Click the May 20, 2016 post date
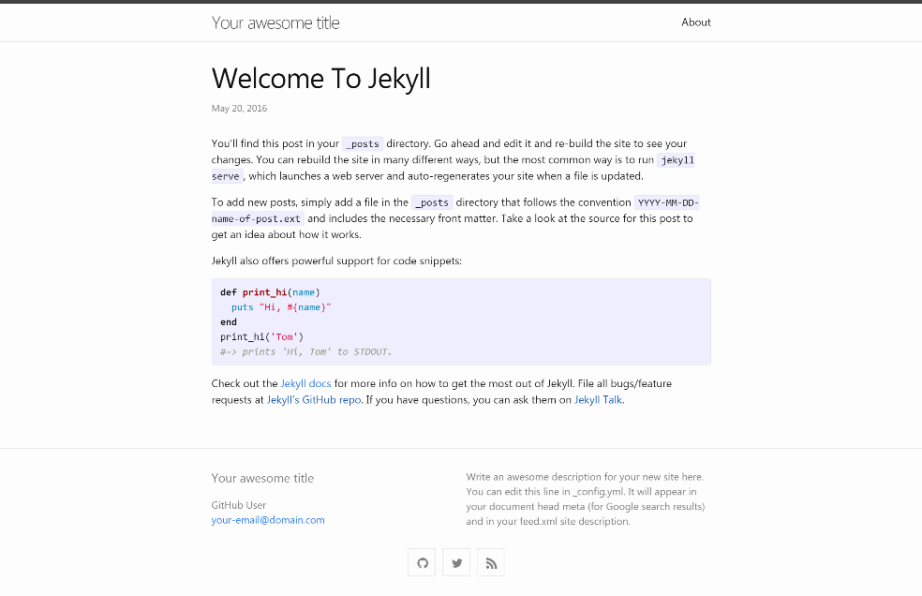Screen dimensions: 922x596 point(239,108)
